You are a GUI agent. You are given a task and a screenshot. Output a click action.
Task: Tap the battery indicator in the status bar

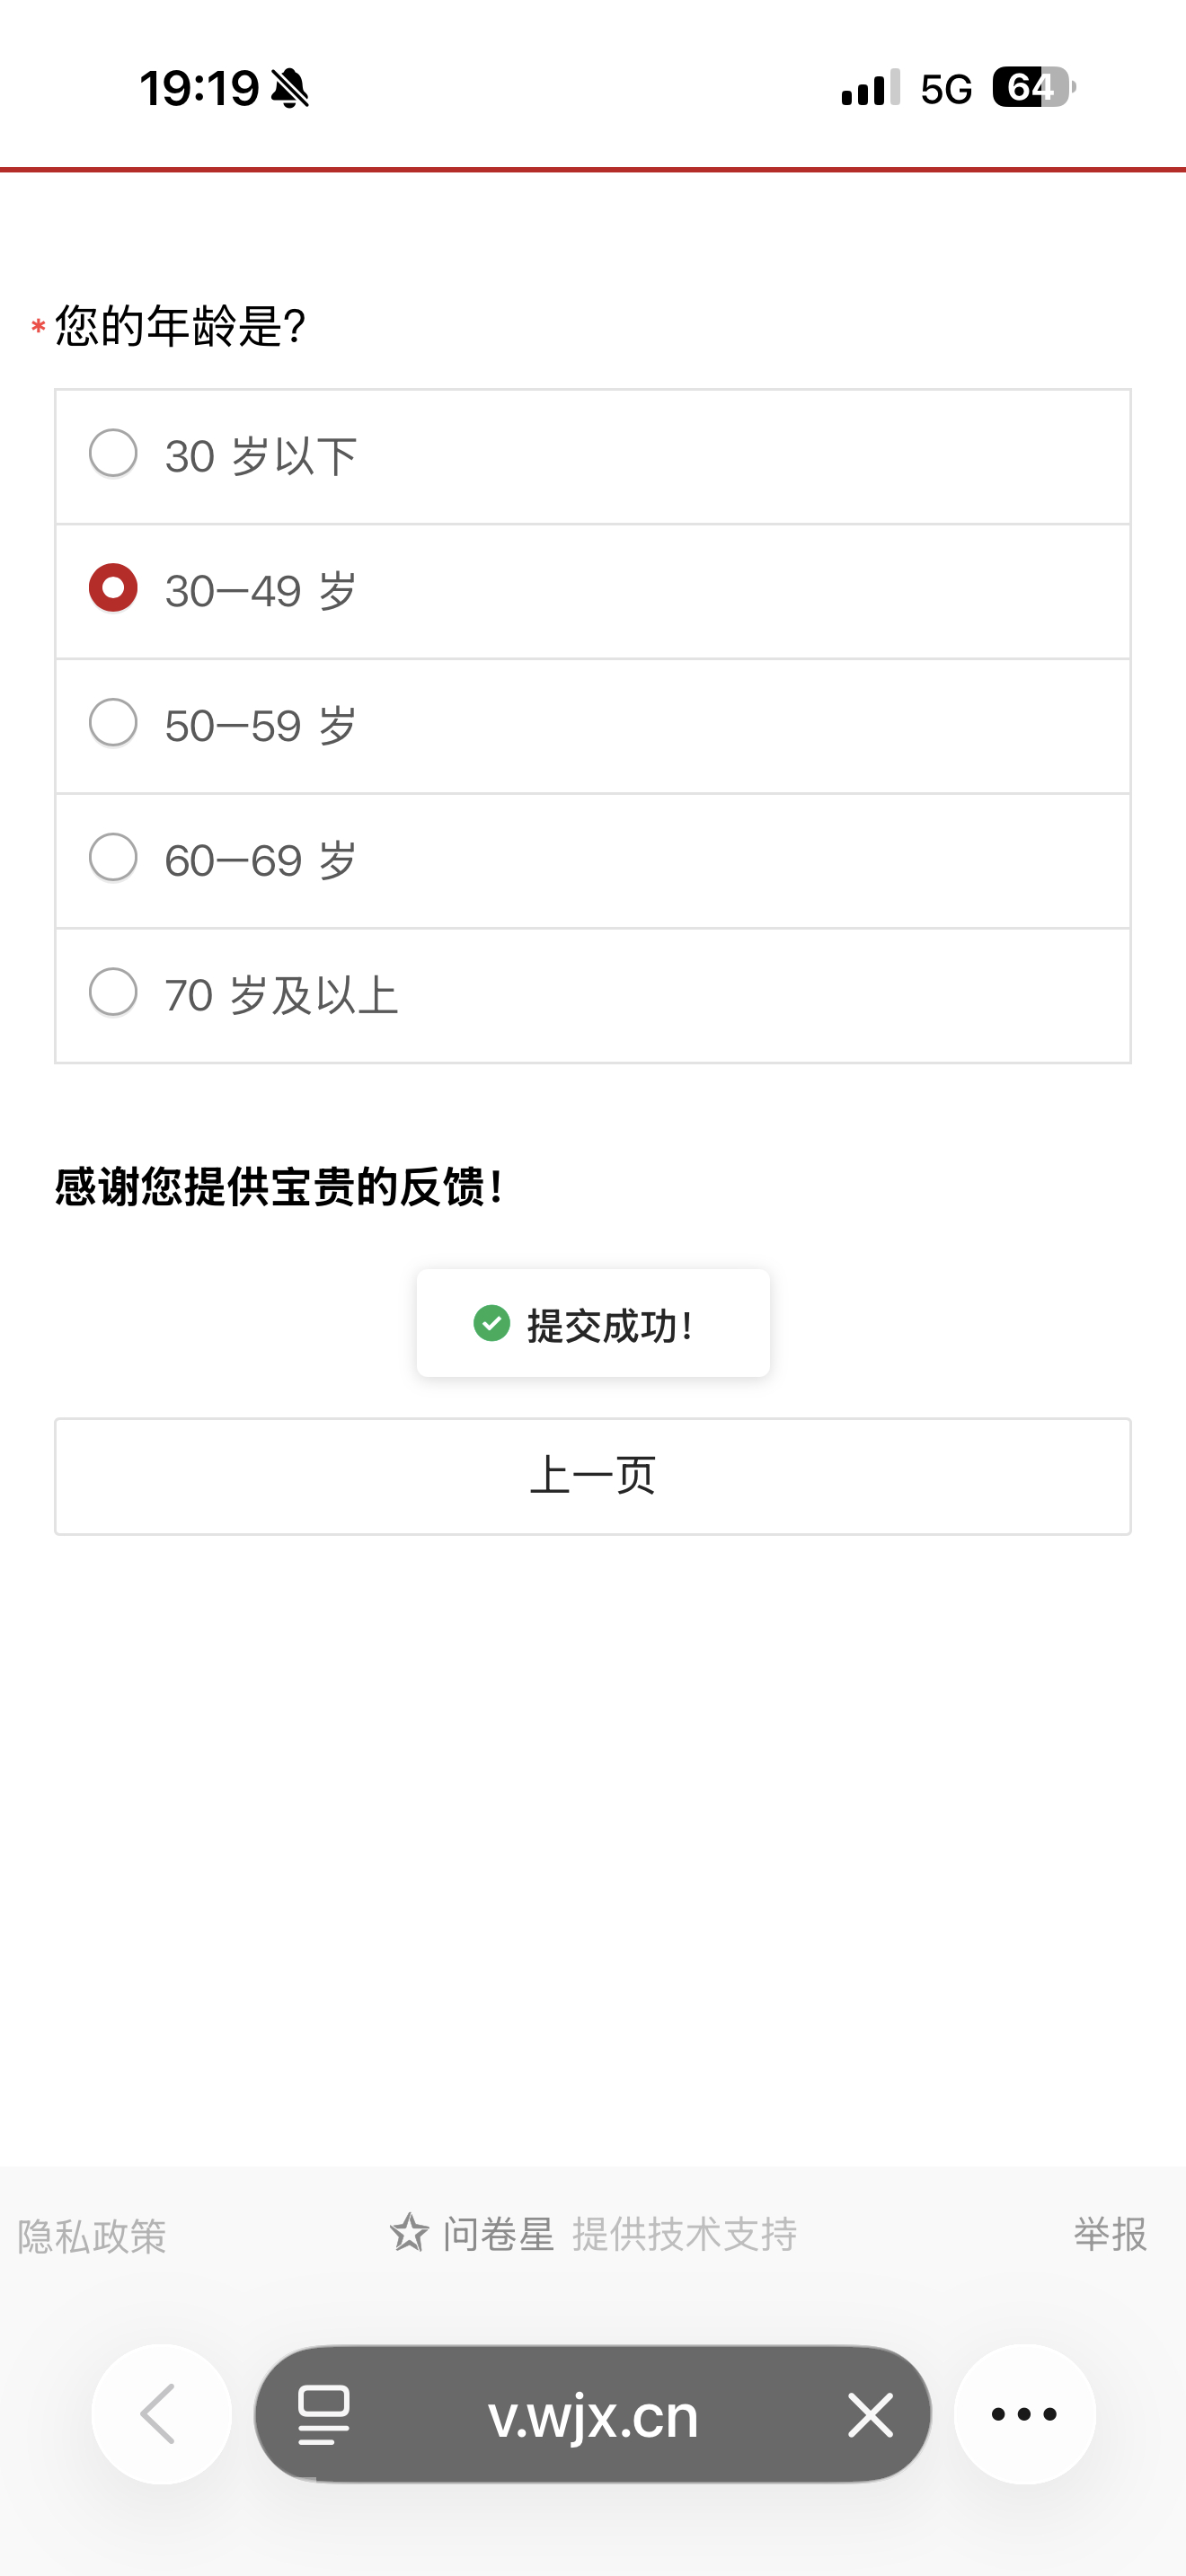1033,88
